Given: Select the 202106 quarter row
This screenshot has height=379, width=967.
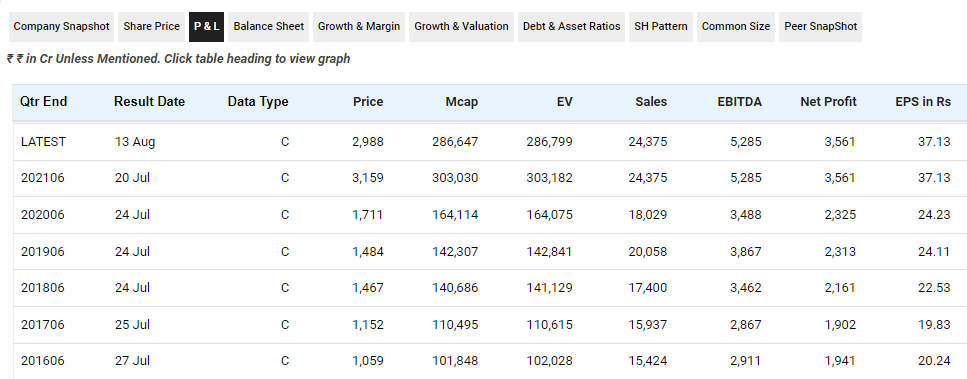Looking at the screenshot, I should [490, 178].
